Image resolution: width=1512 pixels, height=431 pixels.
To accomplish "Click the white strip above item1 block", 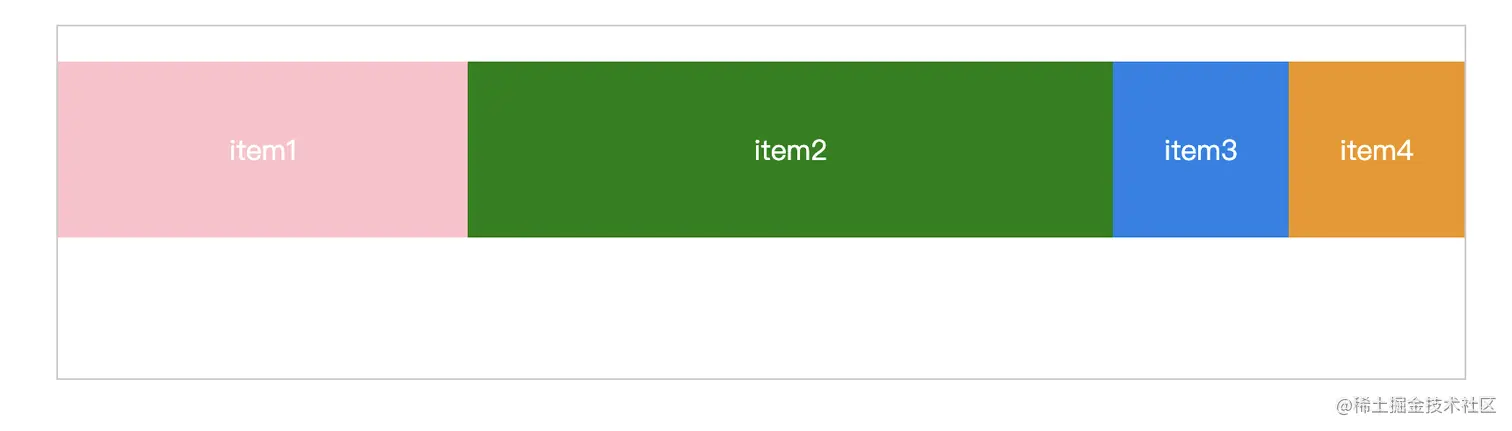I will coord(262,44).
